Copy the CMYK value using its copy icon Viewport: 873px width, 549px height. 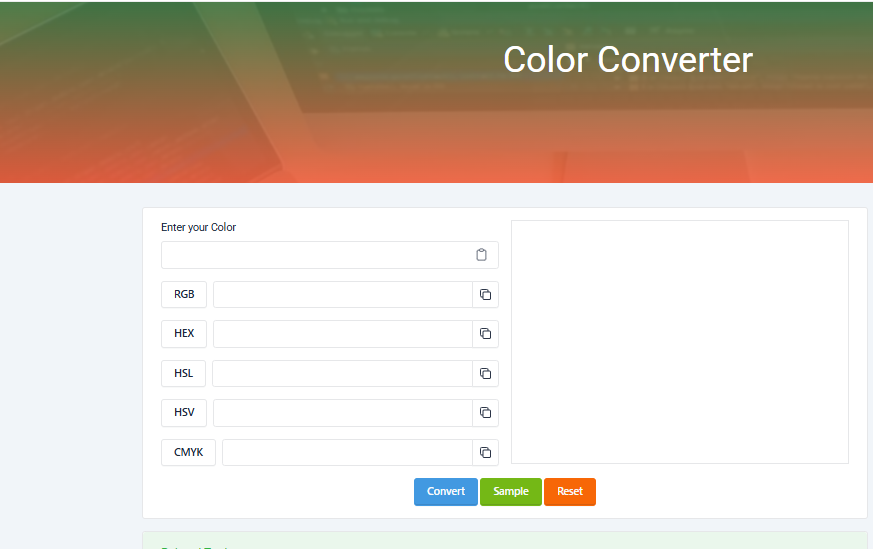click(485, 453)
